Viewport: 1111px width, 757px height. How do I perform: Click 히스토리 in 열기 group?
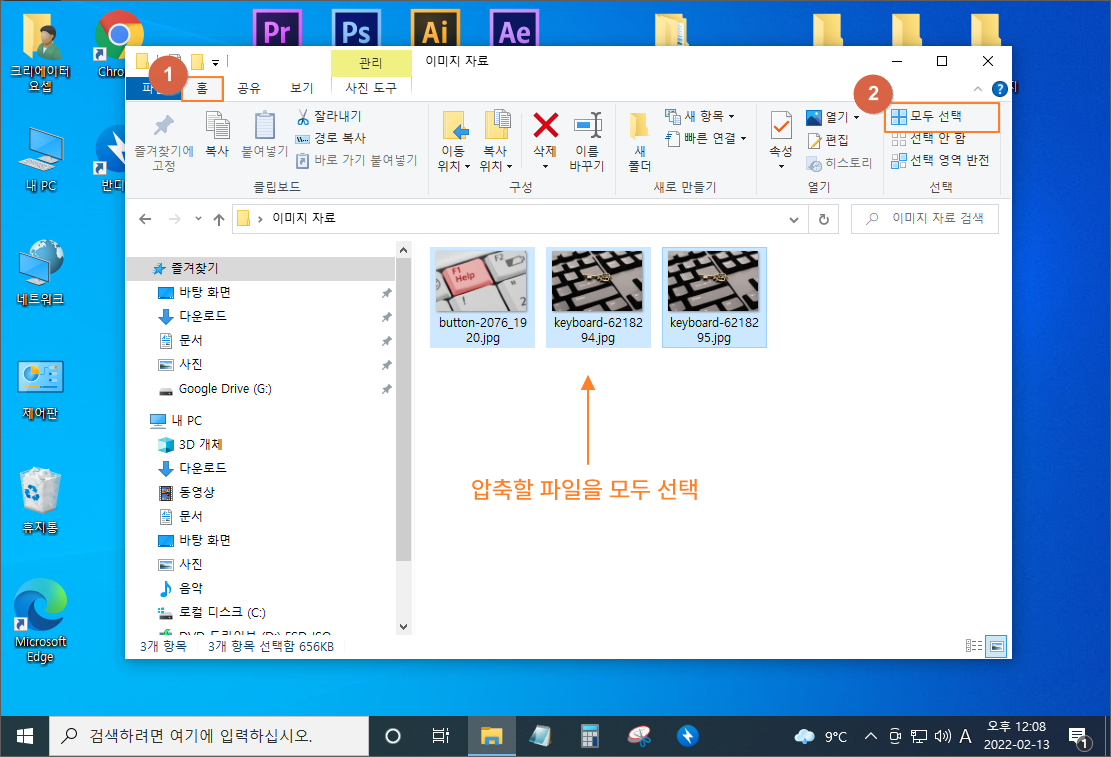point(840,163)
